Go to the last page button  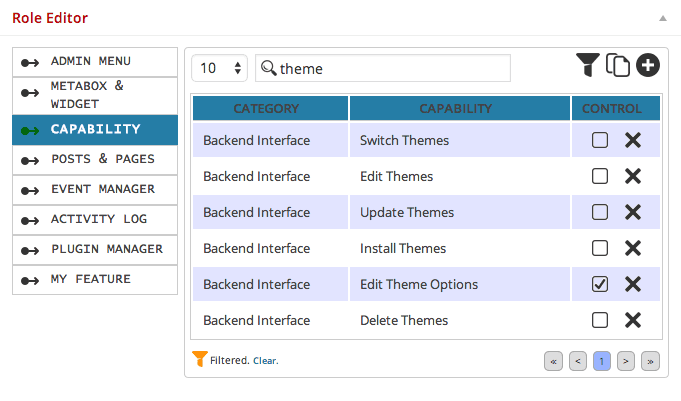(650, 361)
